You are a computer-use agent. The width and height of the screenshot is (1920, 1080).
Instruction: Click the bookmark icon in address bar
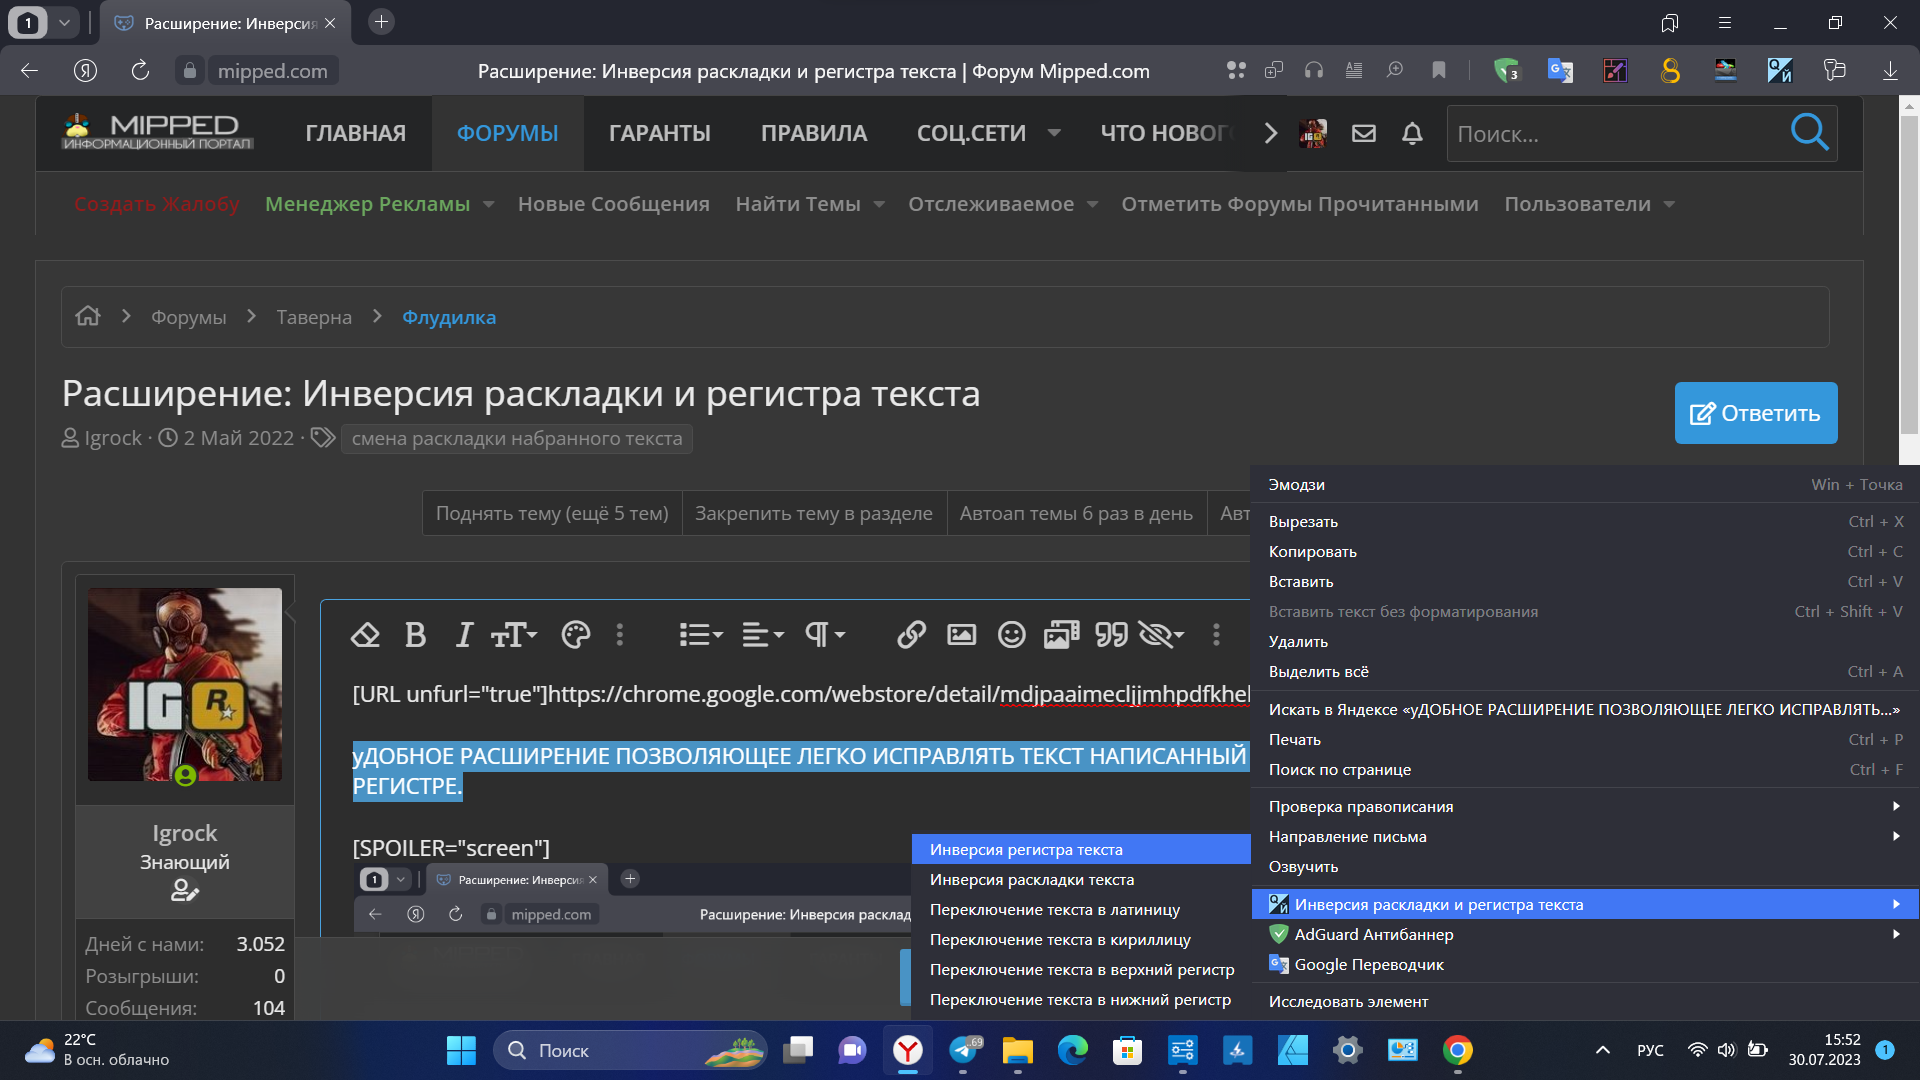1439,70
